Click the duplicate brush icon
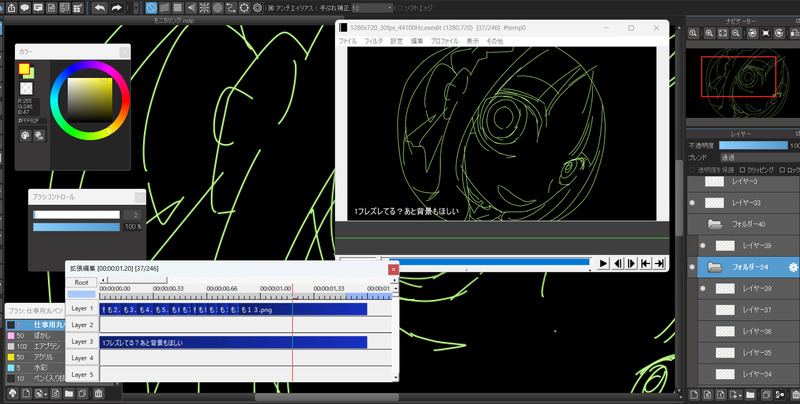Screen dimensions: 800x404 coord(82,393)
